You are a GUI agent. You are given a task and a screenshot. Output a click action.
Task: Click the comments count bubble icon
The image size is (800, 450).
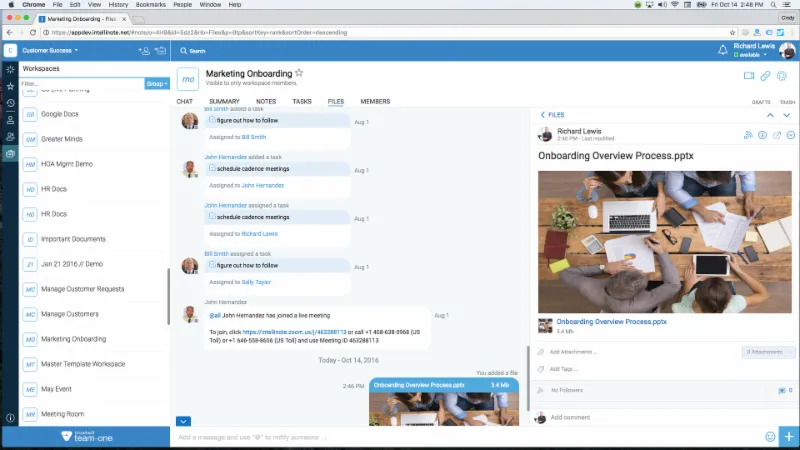[x=782, y=390]
